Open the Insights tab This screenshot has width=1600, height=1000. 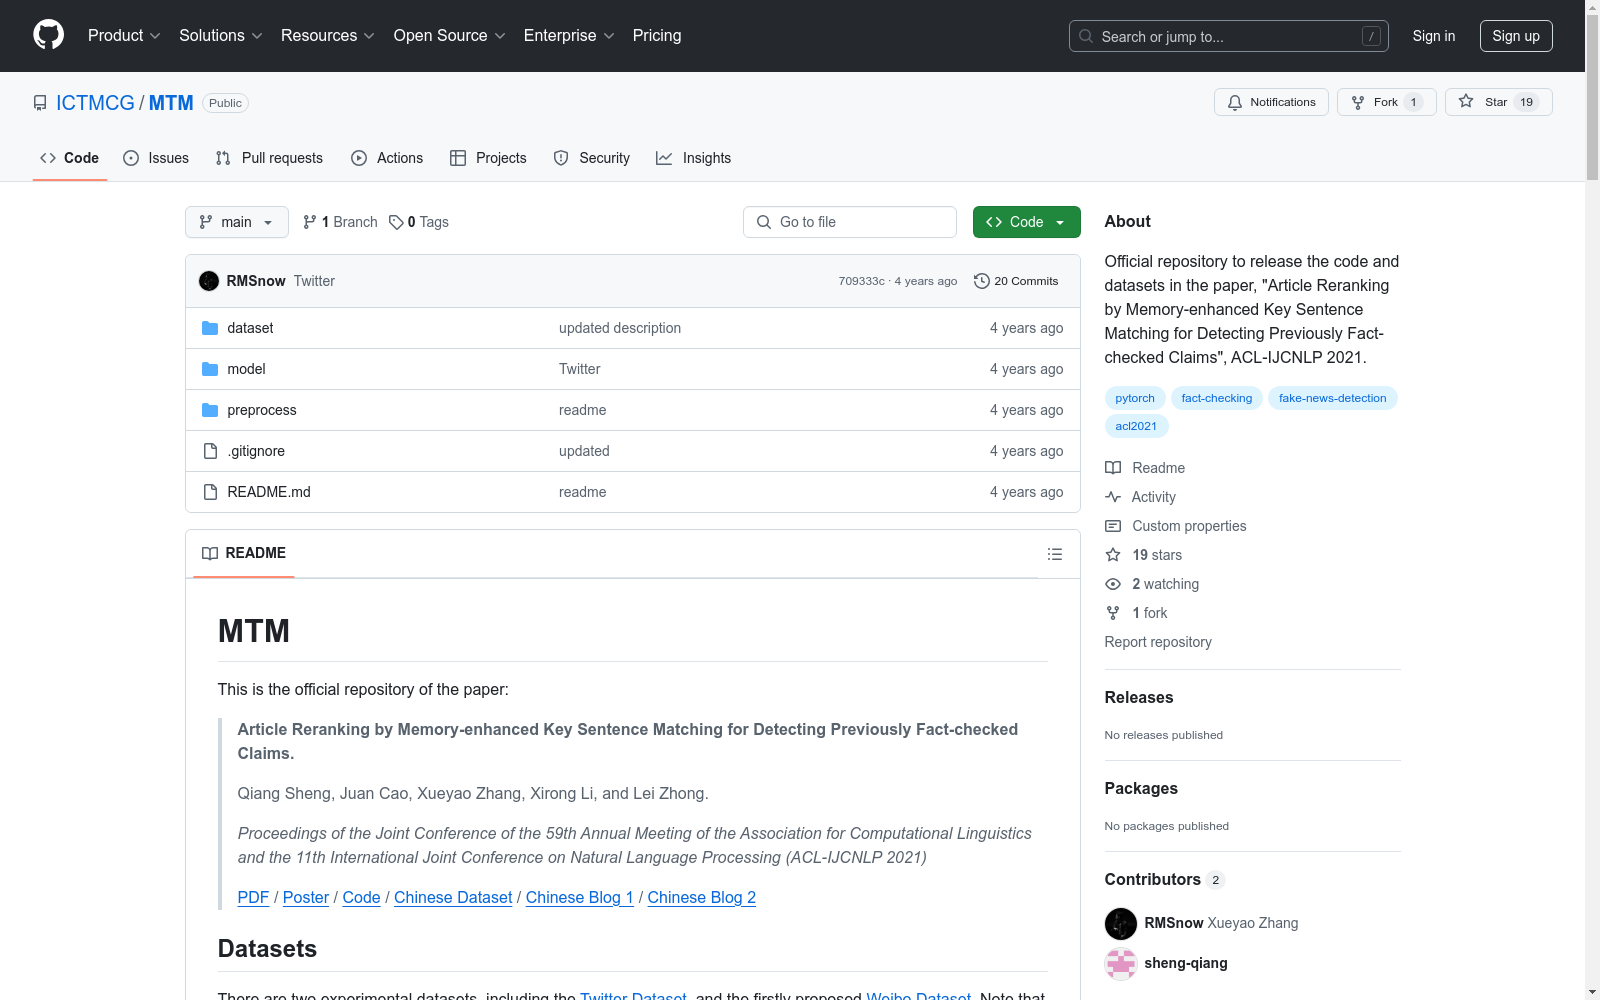[x=694, y=158]
